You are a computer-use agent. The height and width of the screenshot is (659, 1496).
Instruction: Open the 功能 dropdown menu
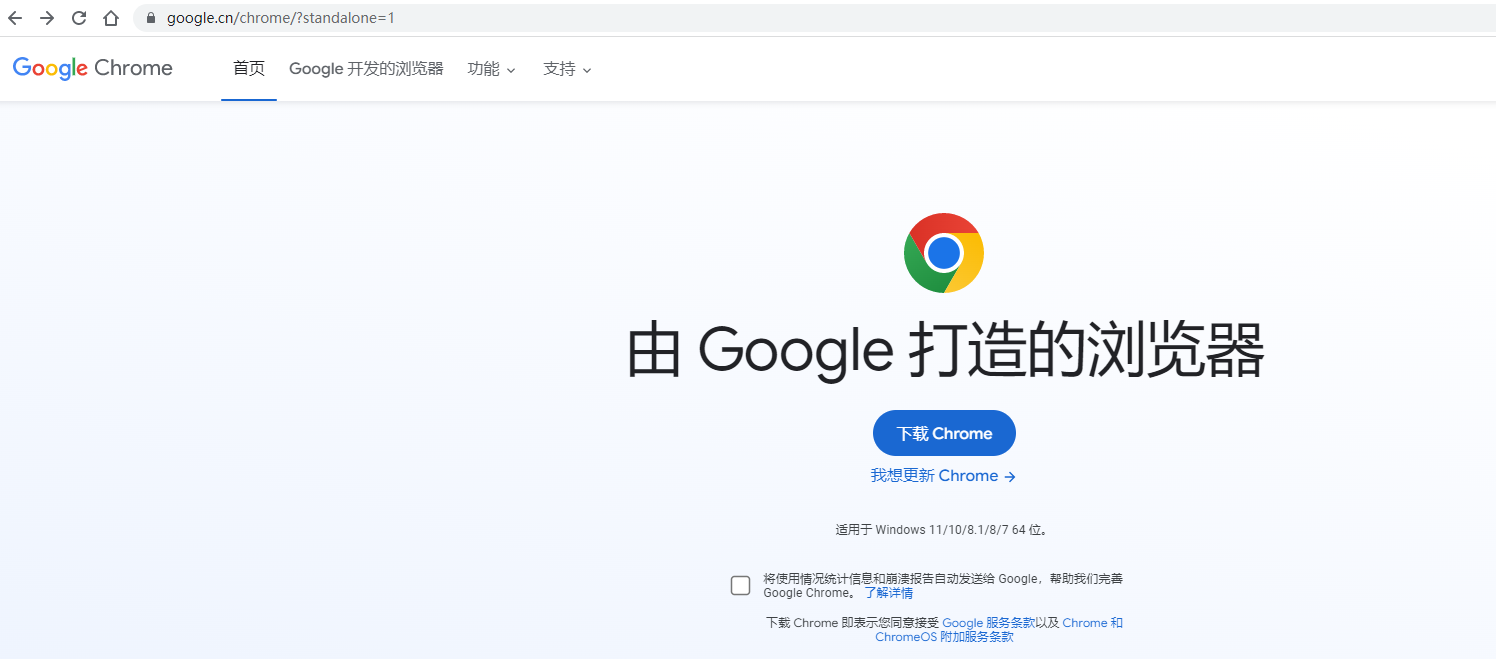(483, 69)
